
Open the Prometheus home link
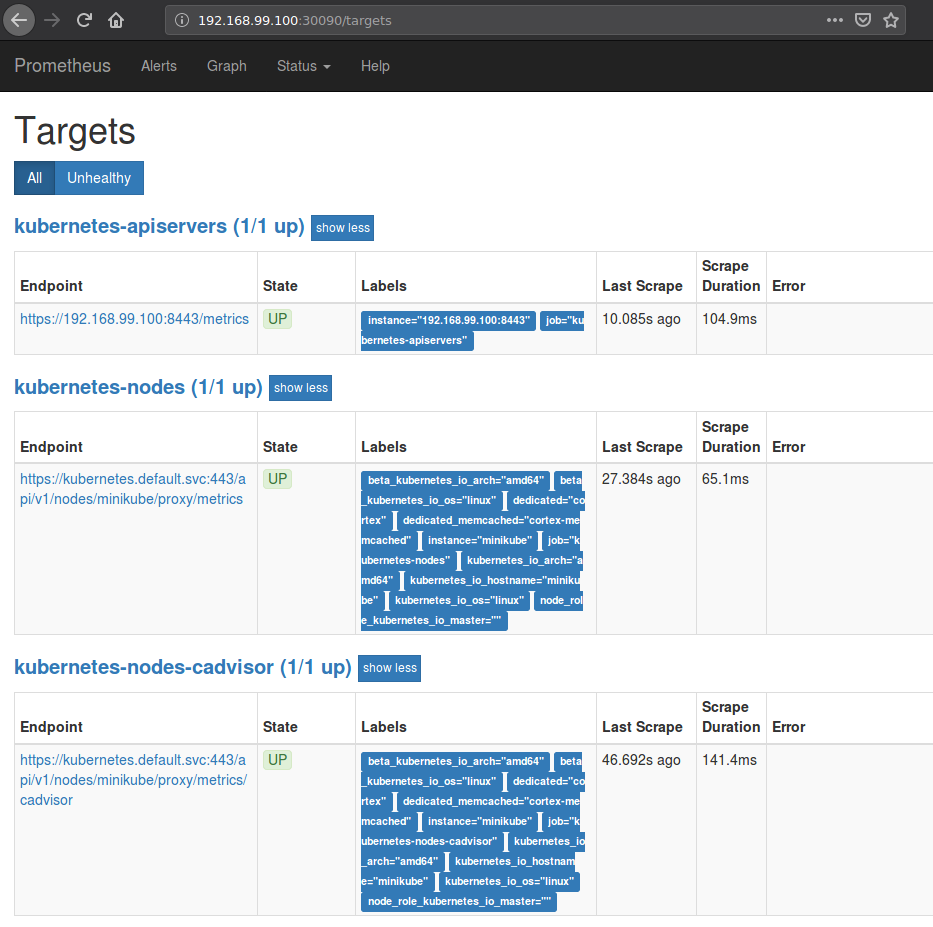coord(62,65)
